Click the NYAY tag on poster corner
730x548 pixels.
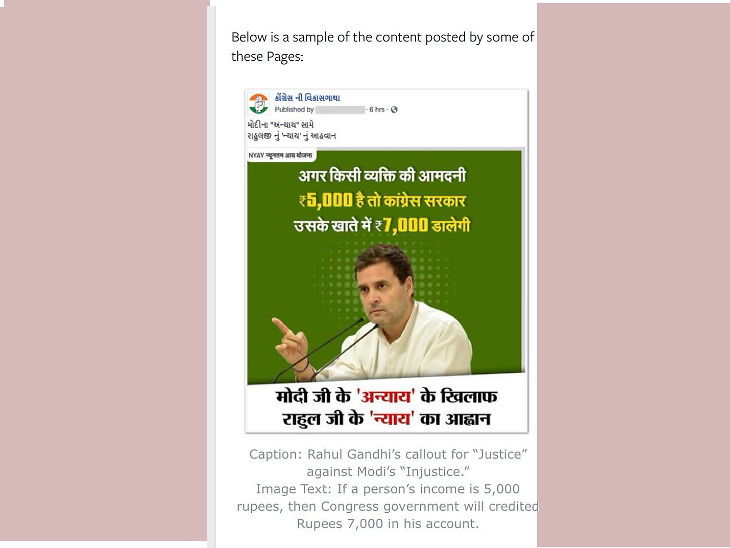[281, 155]
